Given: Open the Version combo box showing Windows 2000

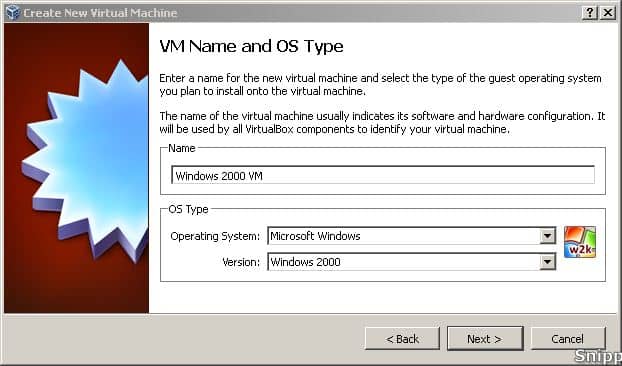Looking at the screenshot, I should 412,262.
